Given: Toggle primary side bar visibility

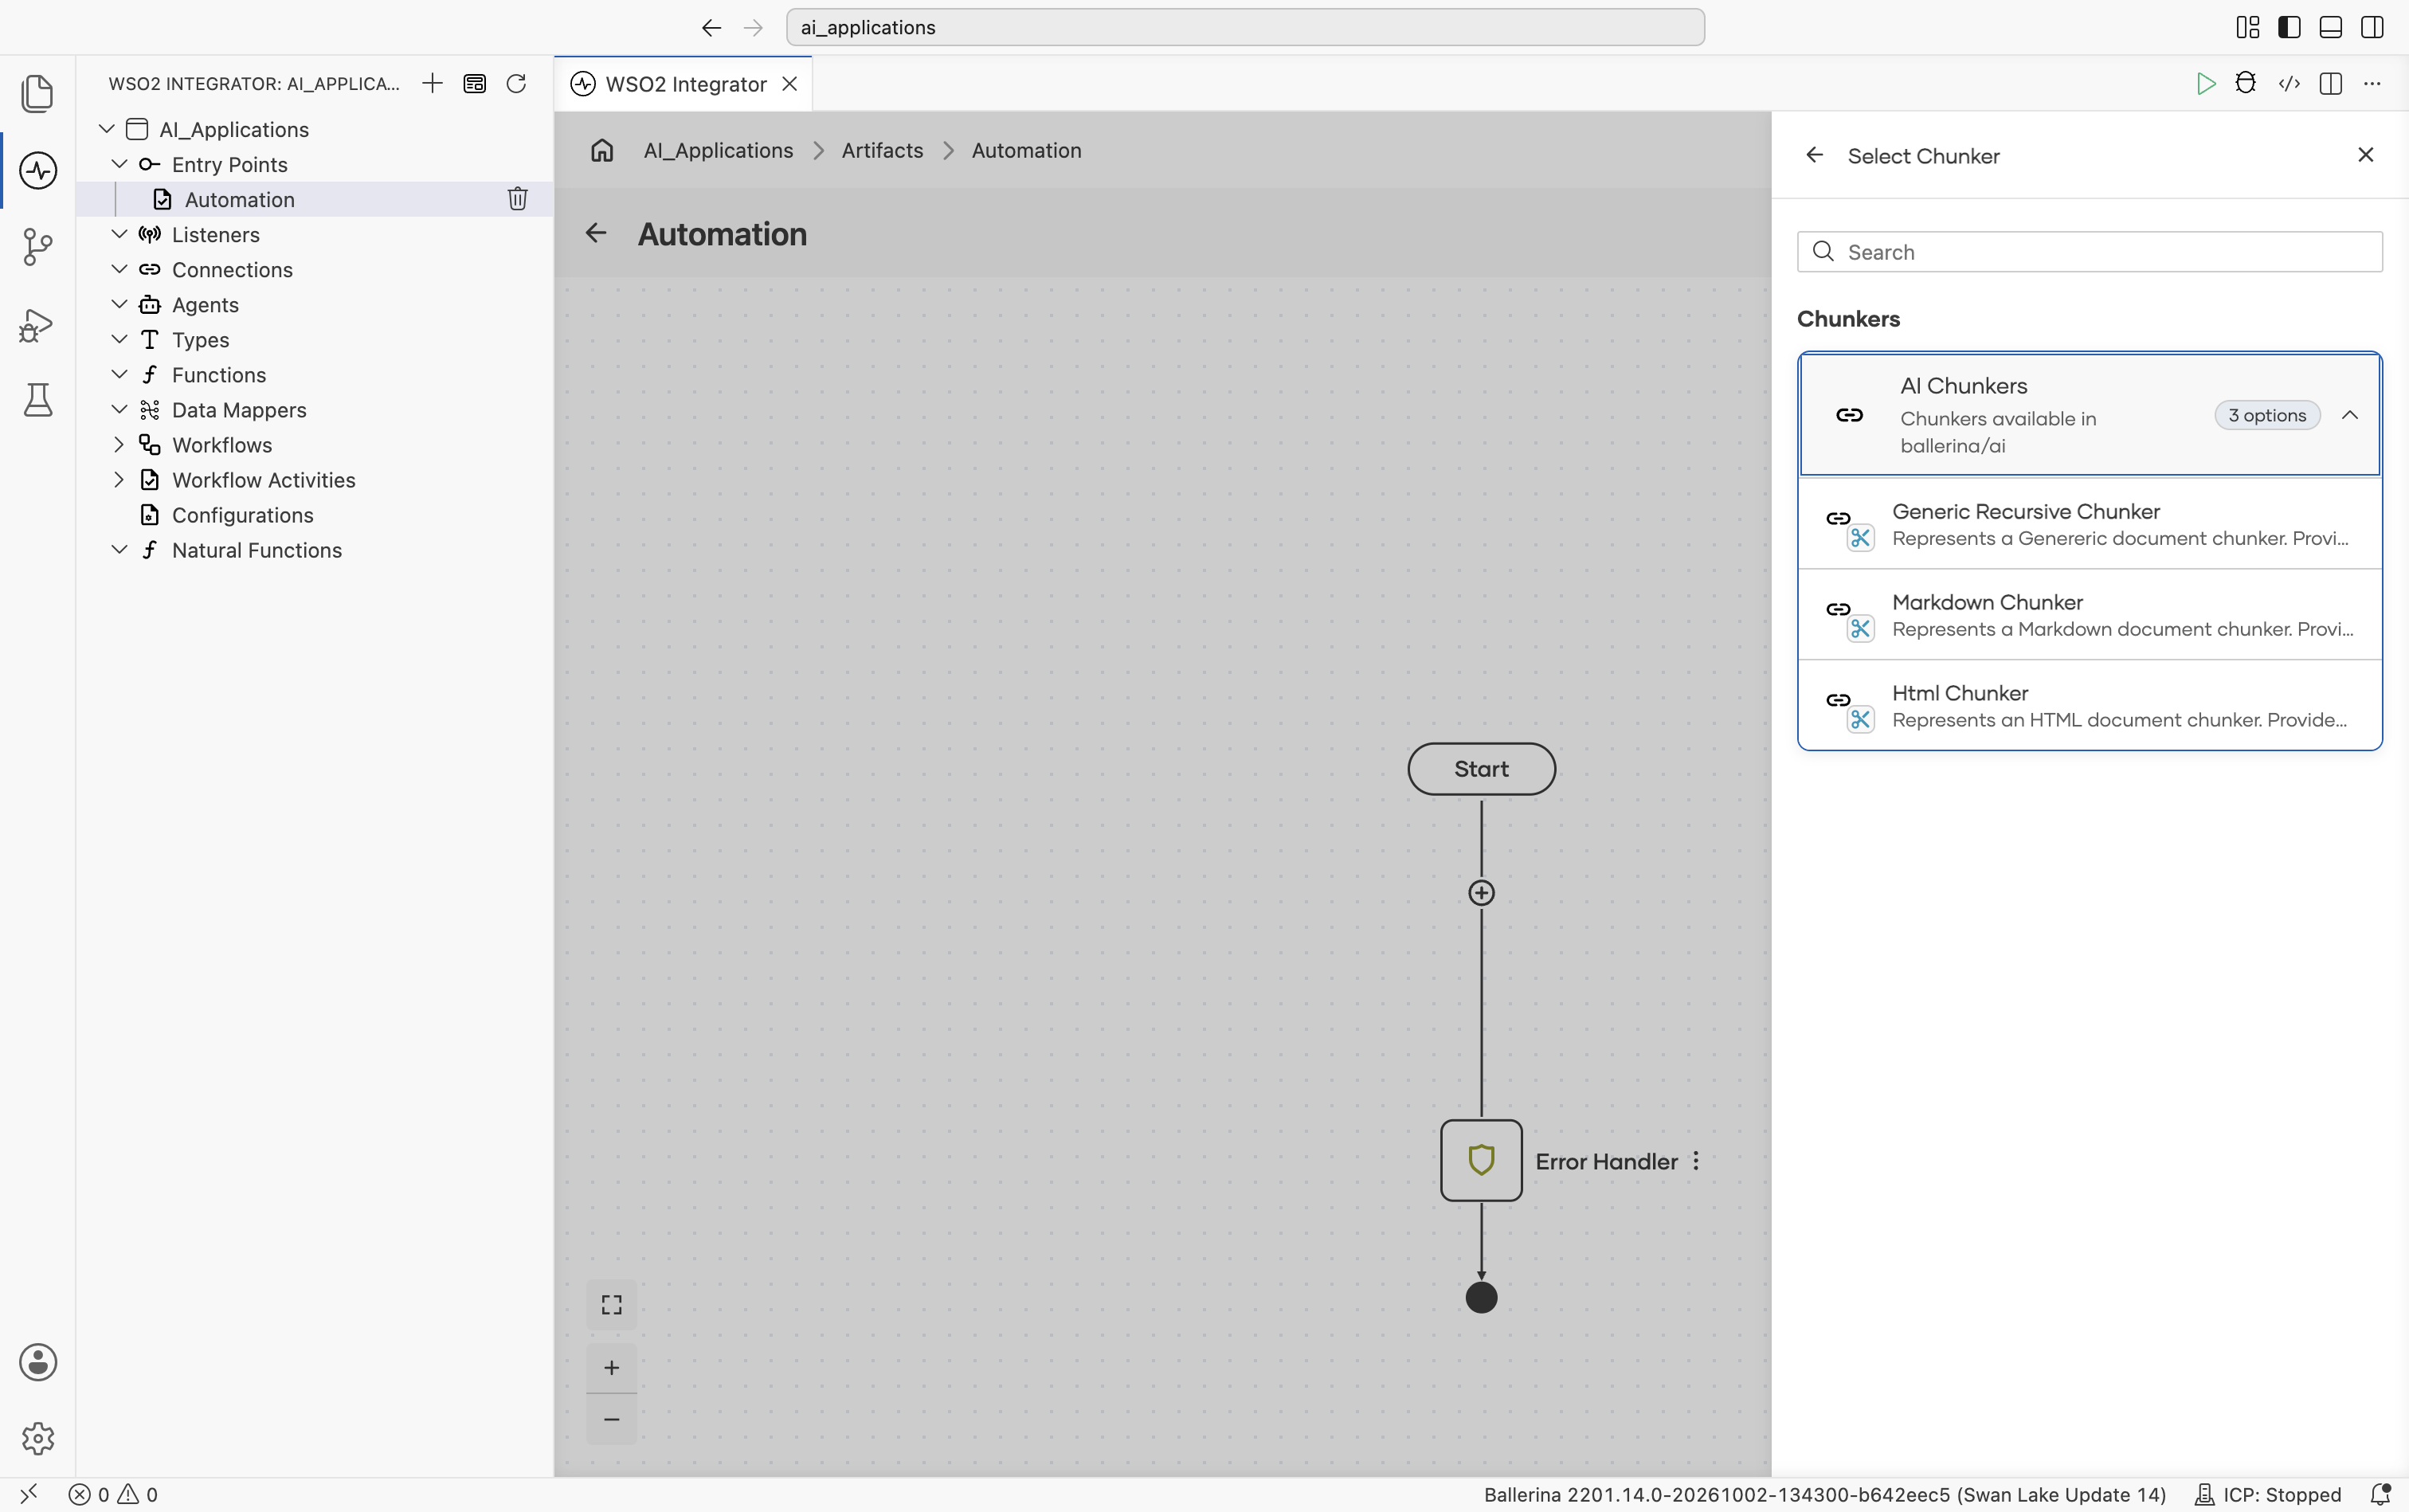Looking at the screenshot, I should click(x=2289, y=27).
